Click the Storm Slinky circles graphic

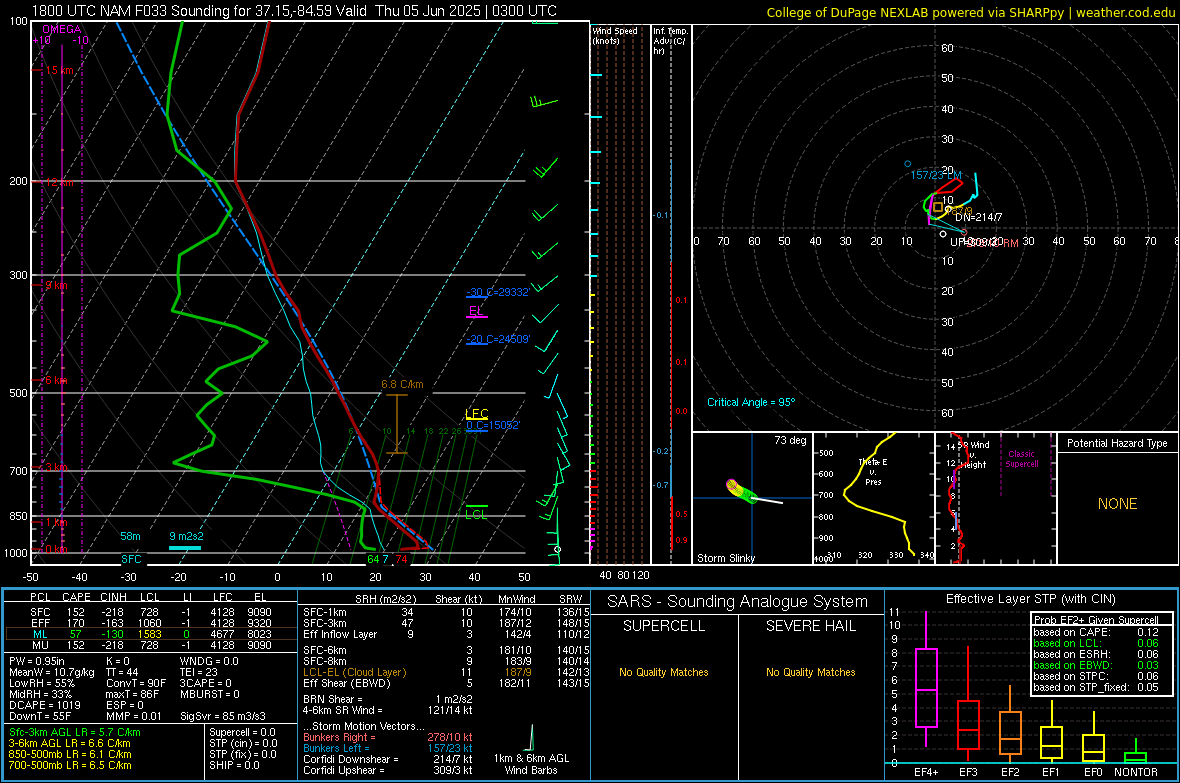[x=741, y=491]
